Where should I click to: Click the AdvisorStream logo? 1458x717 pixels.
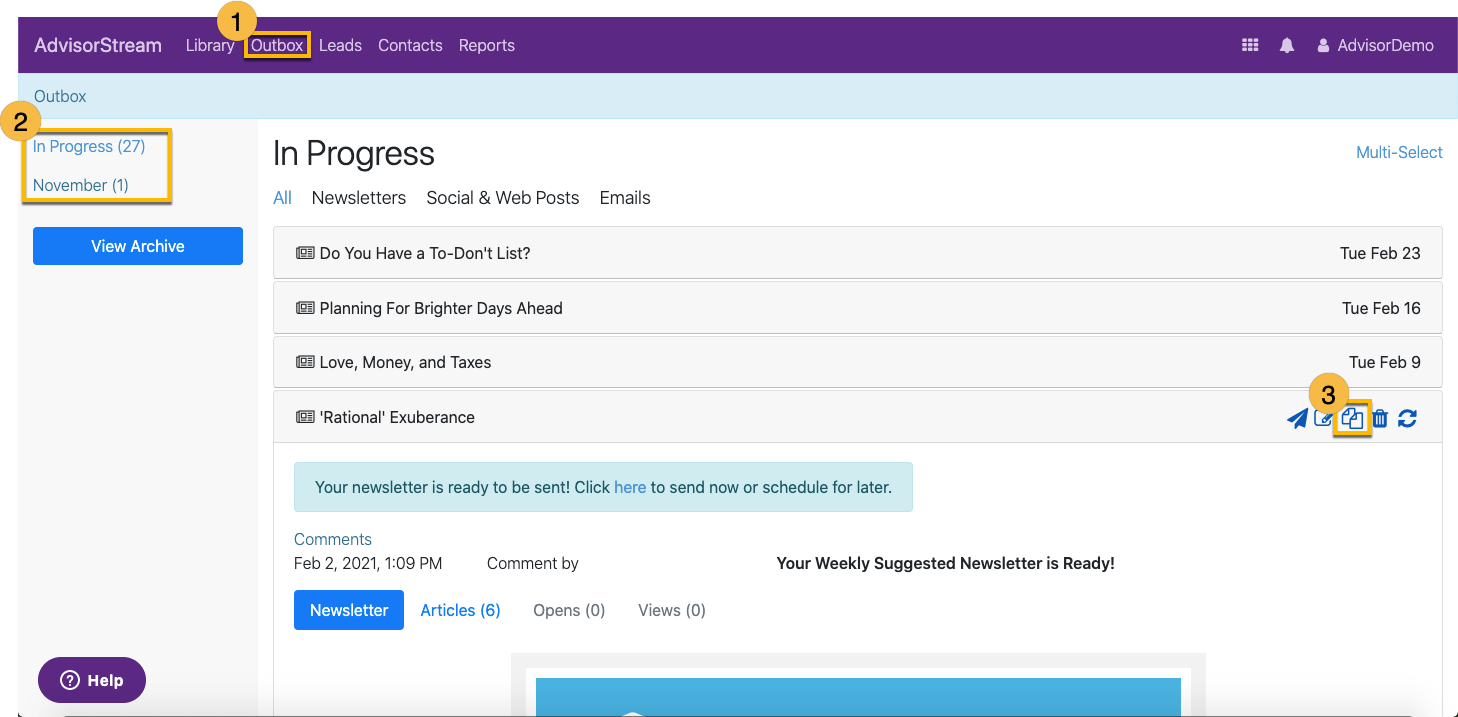98,45
